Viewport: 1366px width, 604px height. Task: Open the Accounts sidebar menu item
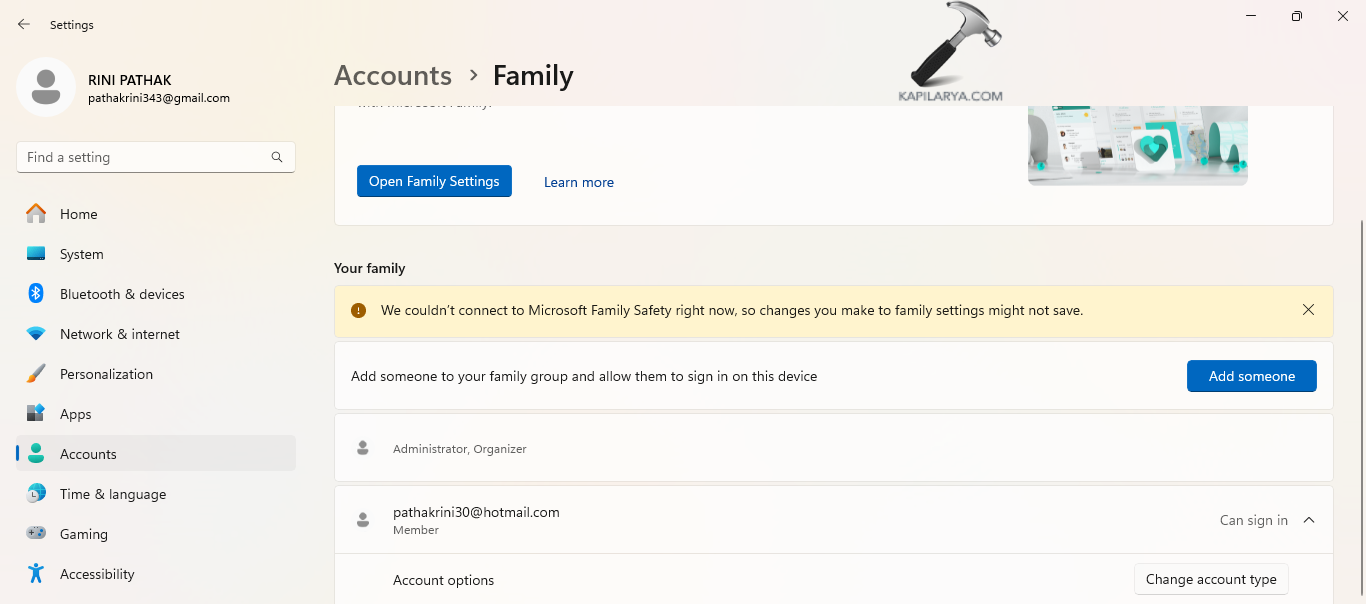[88, 454]
